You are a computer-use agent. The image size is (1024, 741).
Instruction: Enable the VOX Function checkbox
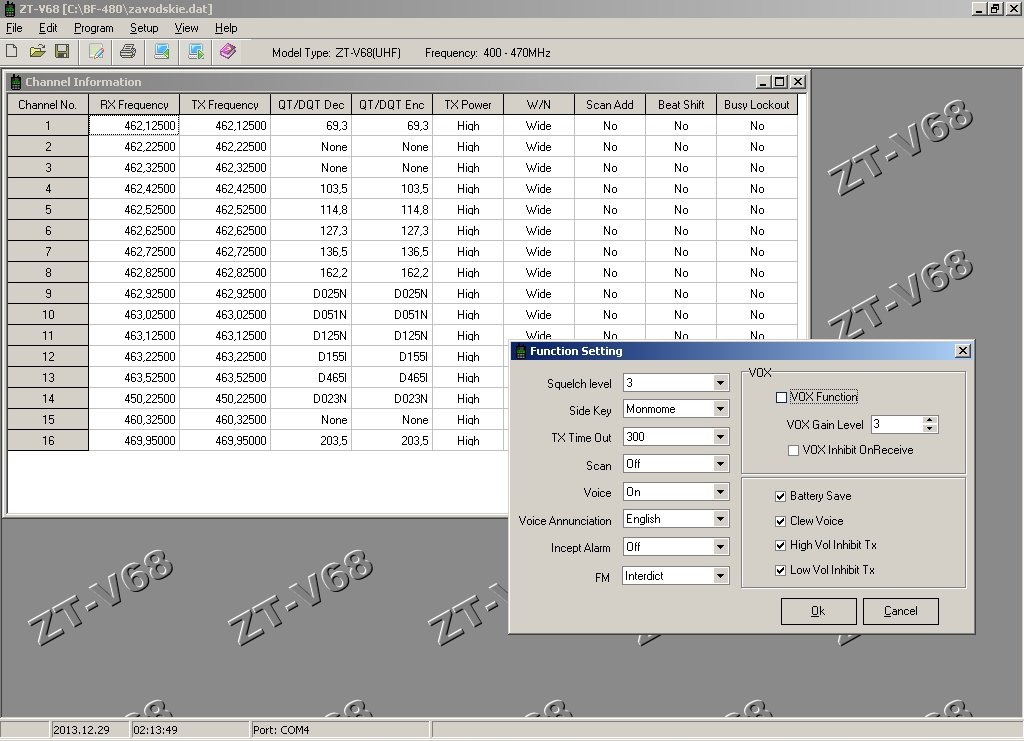(782, 398)
